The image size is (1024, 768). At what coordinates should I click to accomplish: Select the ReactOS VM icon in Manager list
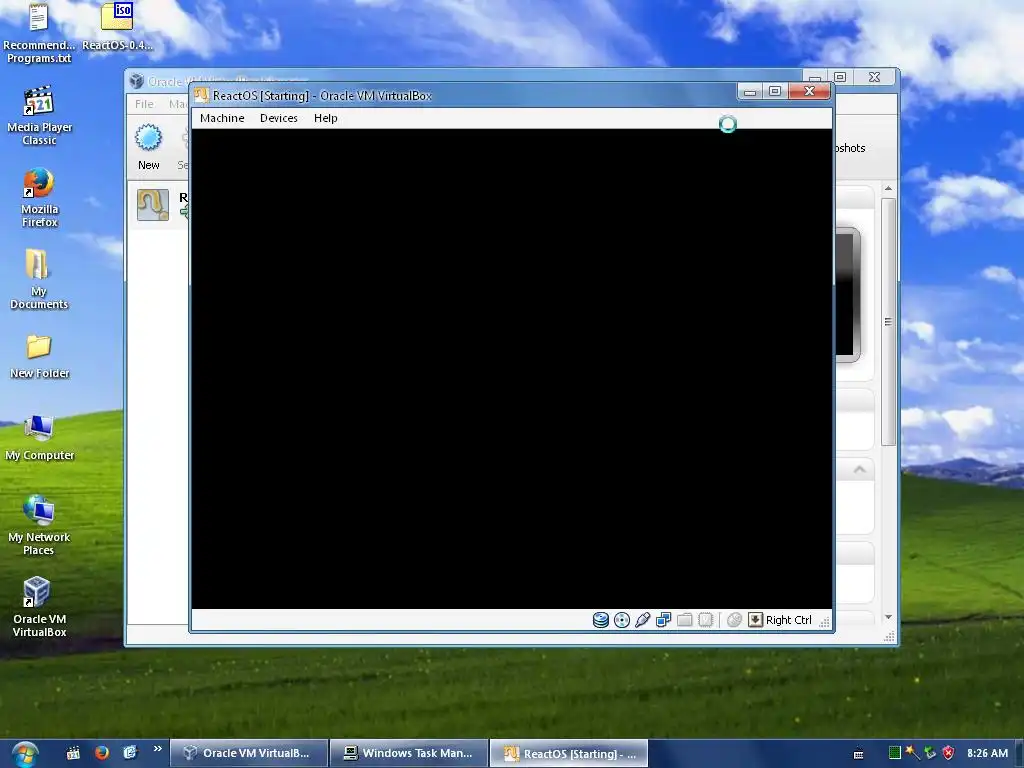pyautogui.click(x=153, y=204)
